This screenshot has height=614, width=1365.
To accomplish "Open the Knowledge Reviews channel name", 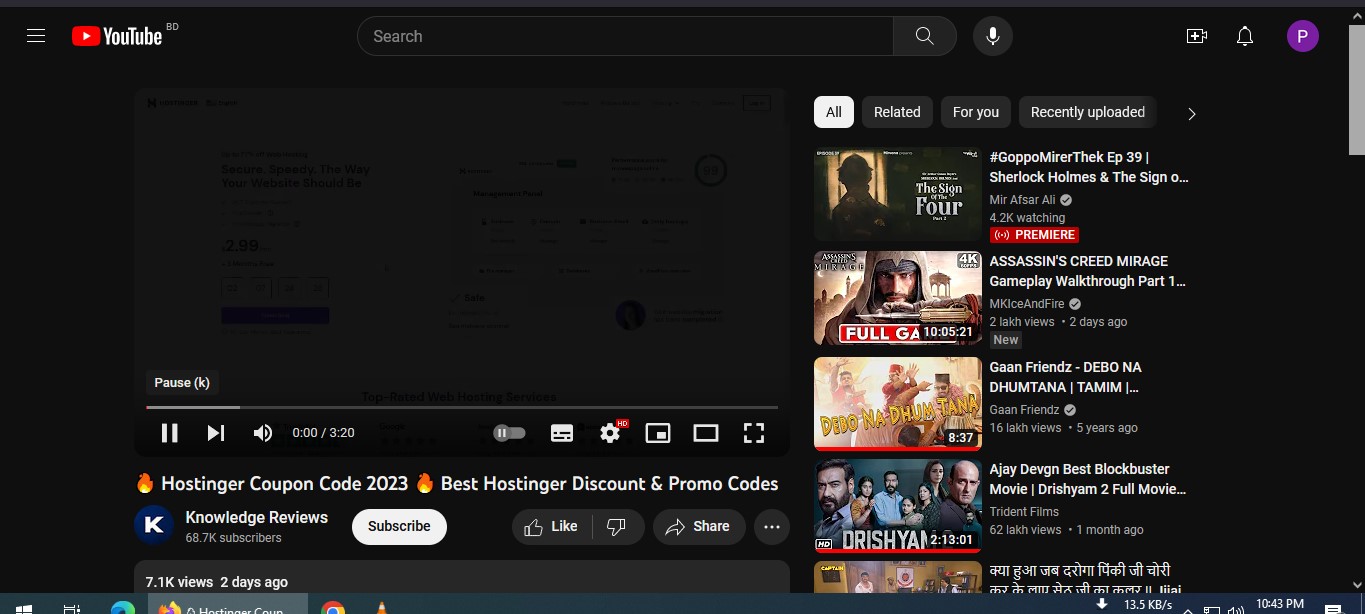I will tap(257, 517).
